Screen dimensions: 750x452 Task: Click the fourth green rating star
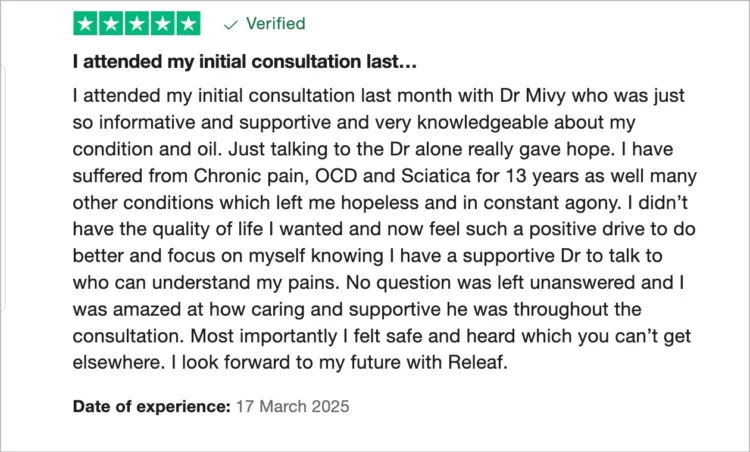pos(163,23)
